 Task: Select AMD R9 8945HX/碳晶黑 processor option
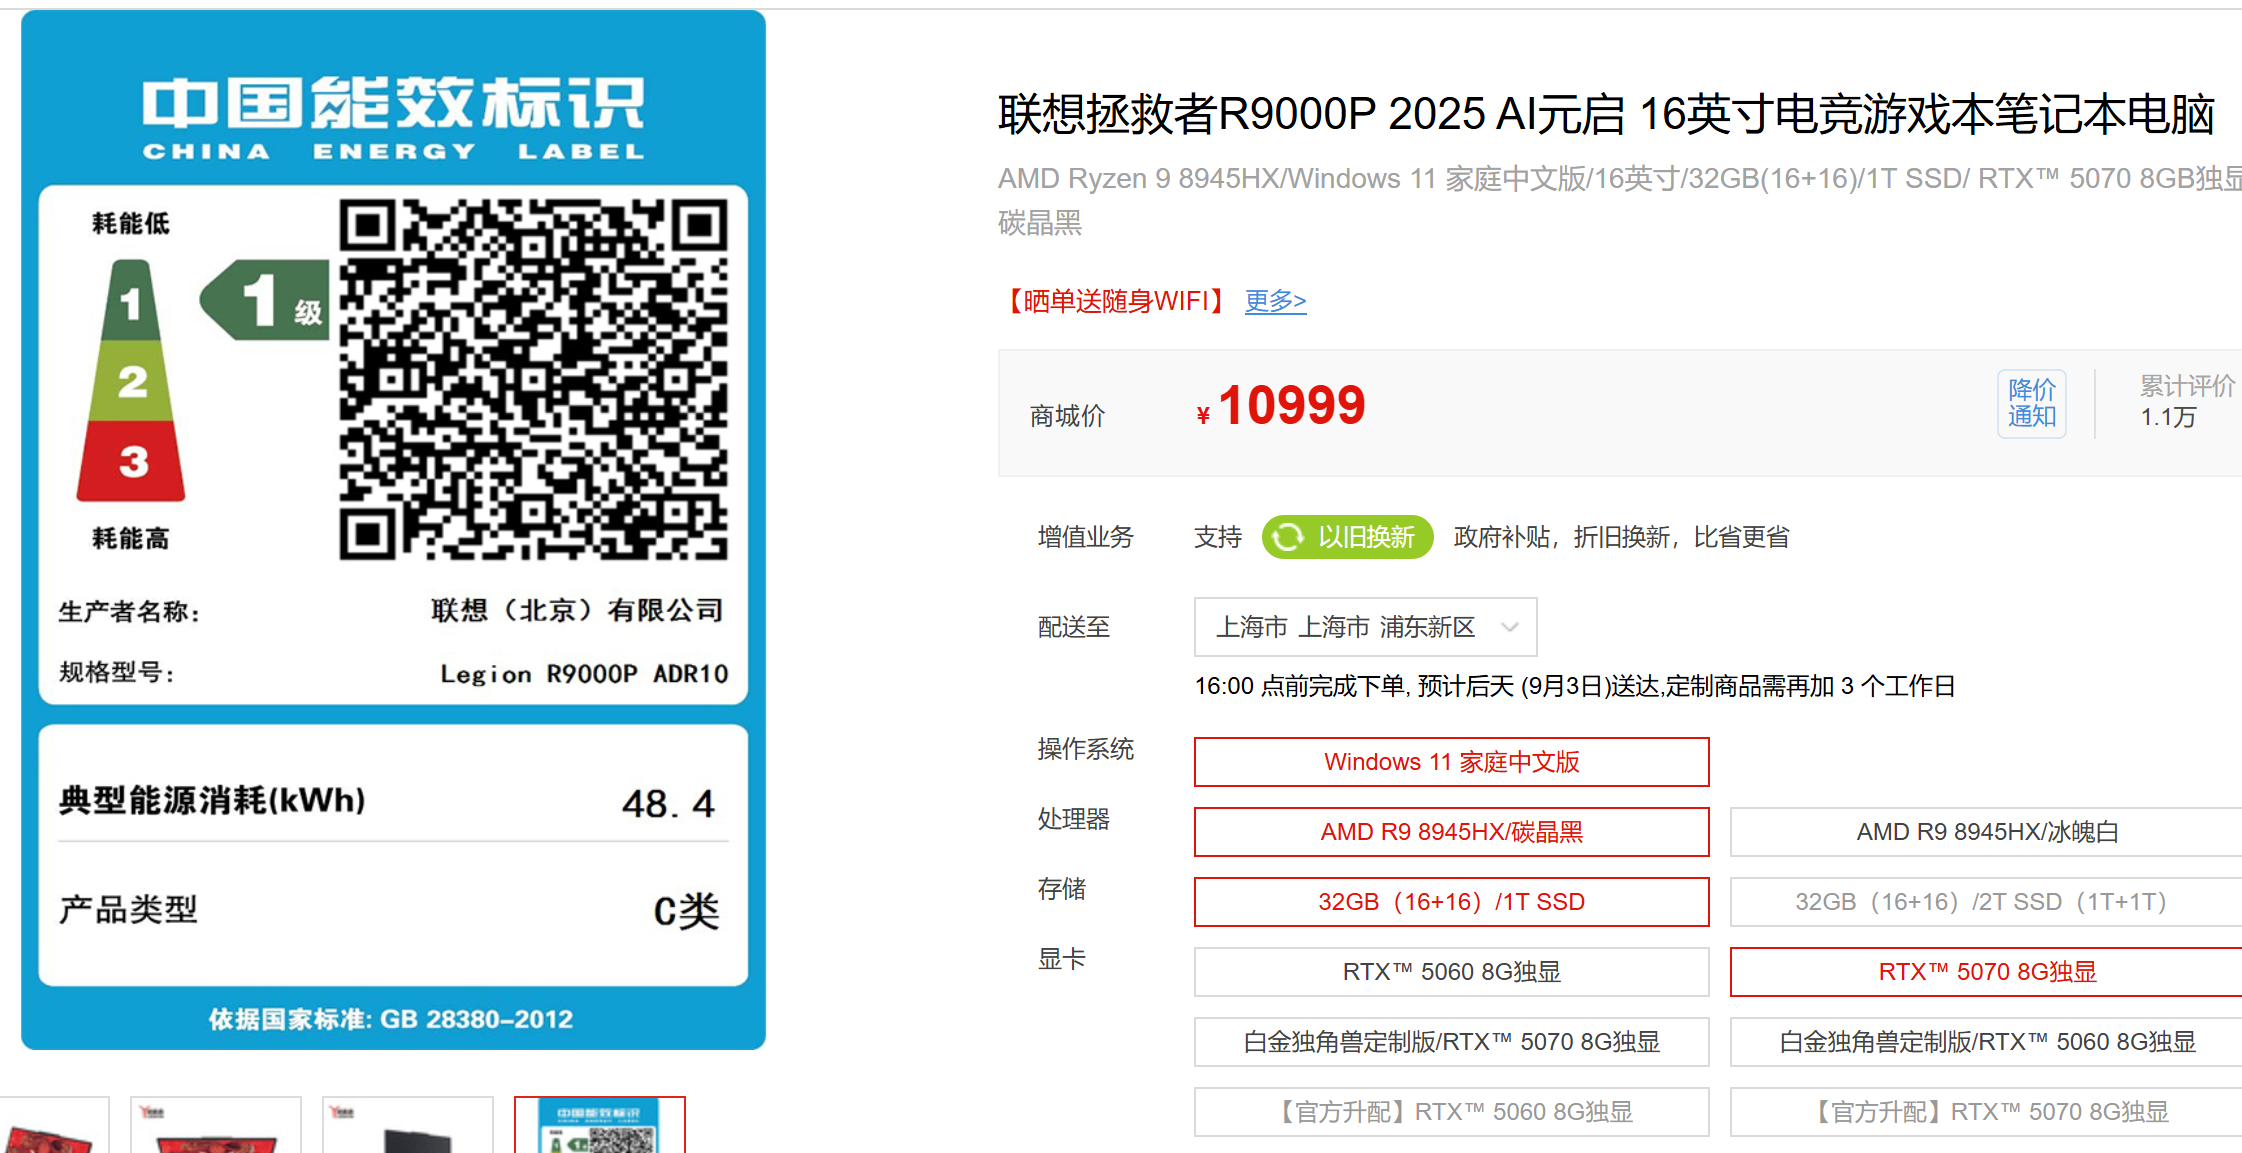pos(1451,832)
